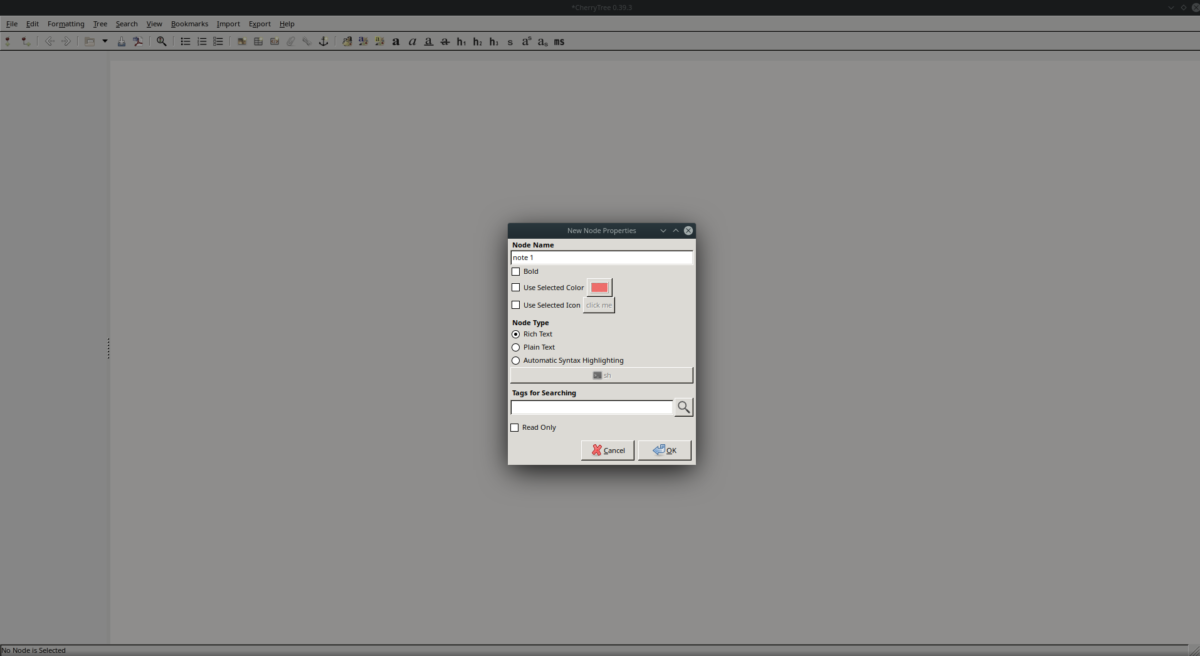The width and height of the screenshot is (1200, 656).
Task: Insert a table using the toolbar icon
Action: pyautogui.click(x=257, y=41)
